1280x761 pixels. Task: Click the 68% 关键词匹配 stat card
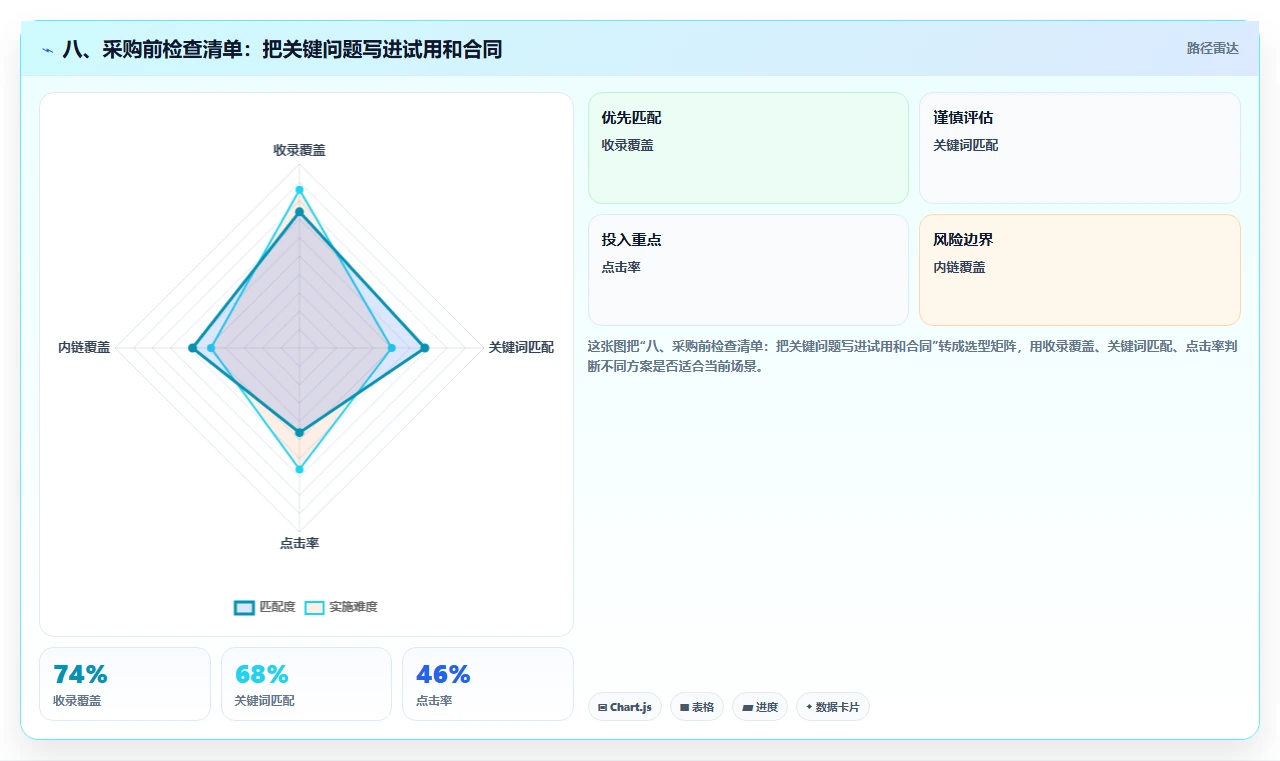tap(306, 684)
